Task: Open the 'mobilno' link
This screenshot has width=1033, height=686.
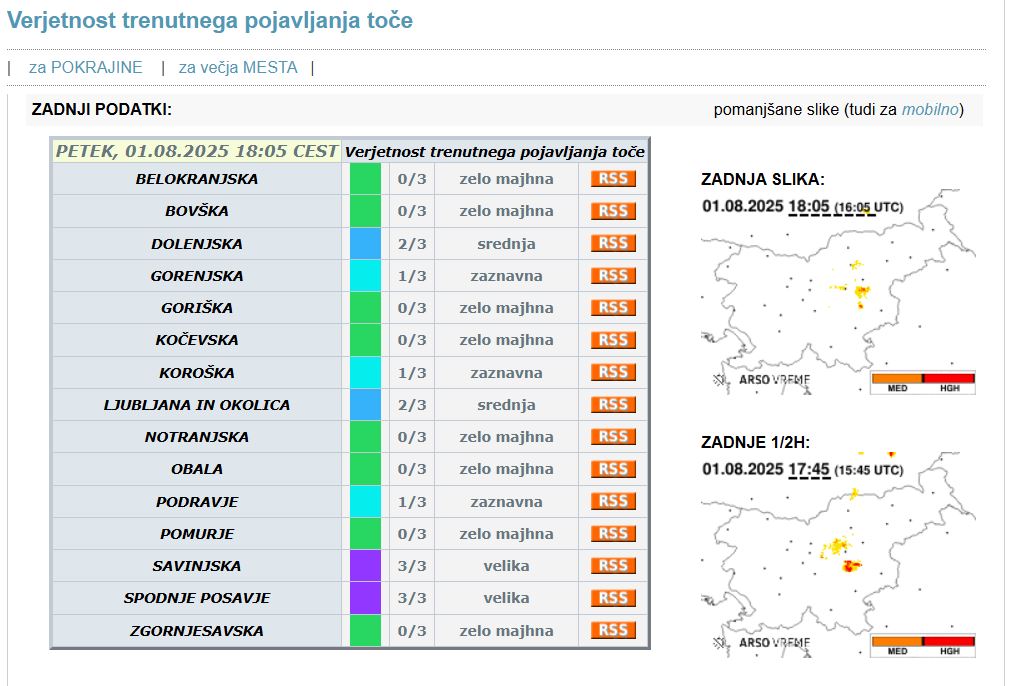Action: pyautogui.click(x=930, y=110)
